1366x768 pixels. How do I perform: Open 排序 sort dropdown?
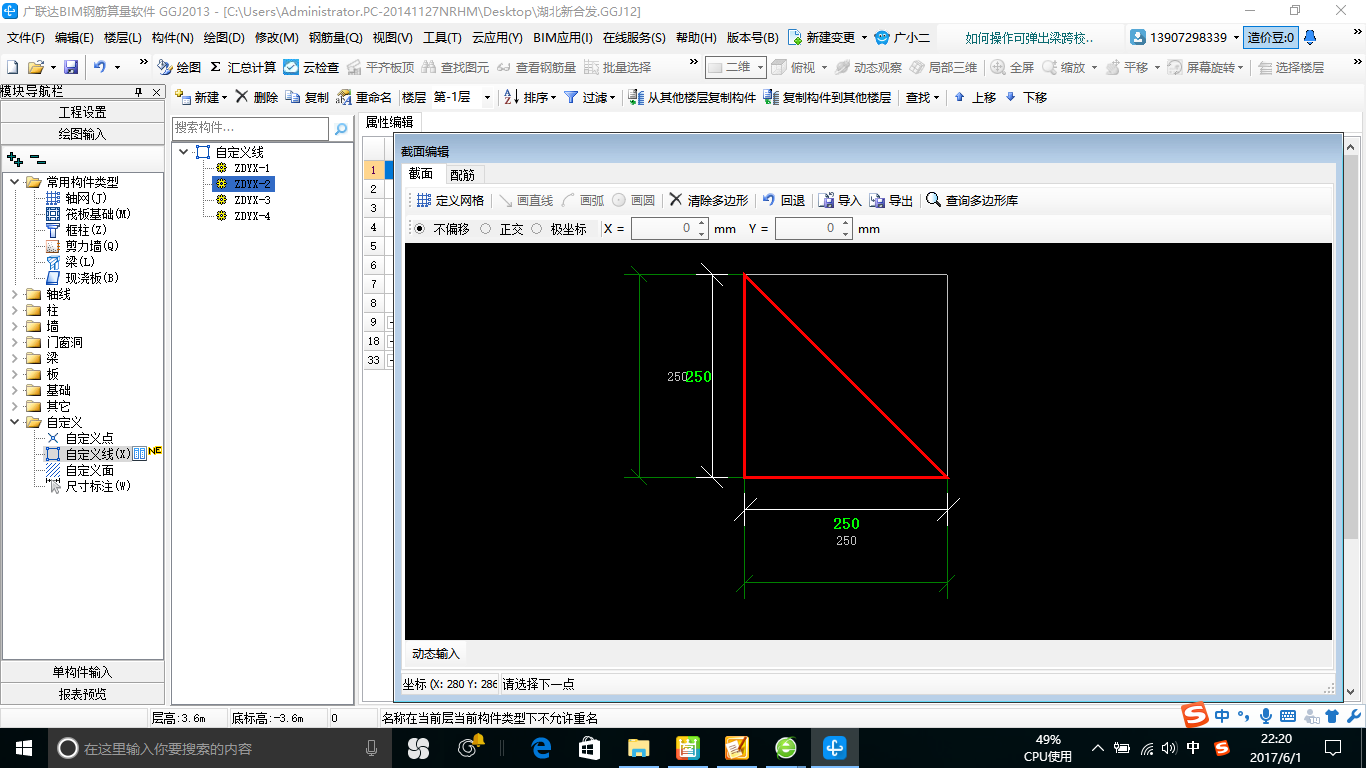pos(528,97)
